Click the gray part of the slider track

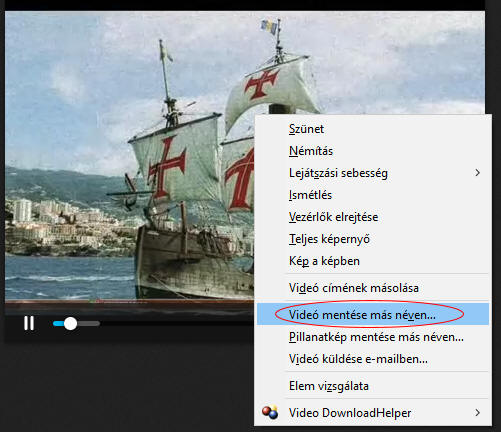88,323
